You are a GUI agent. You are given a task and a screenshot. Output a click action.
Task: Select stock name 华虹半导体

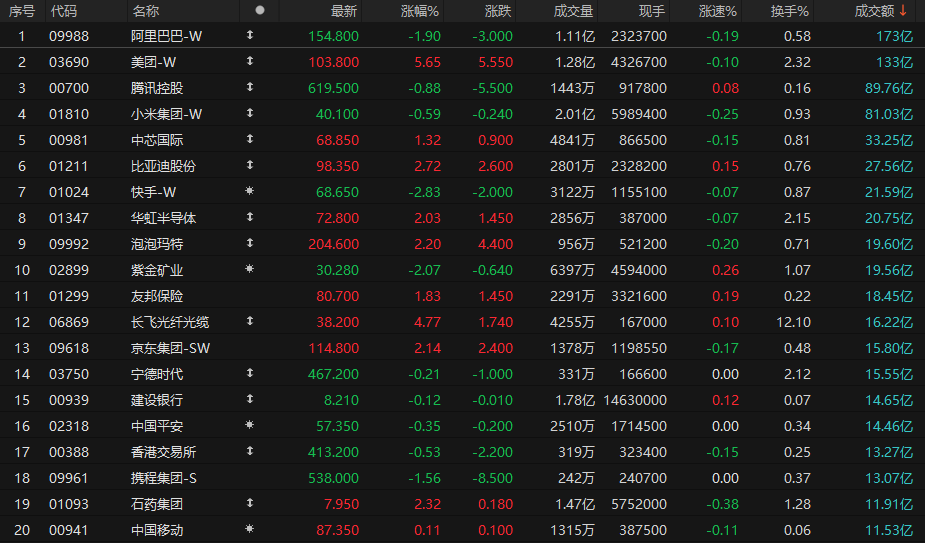[x=163, y=218]
